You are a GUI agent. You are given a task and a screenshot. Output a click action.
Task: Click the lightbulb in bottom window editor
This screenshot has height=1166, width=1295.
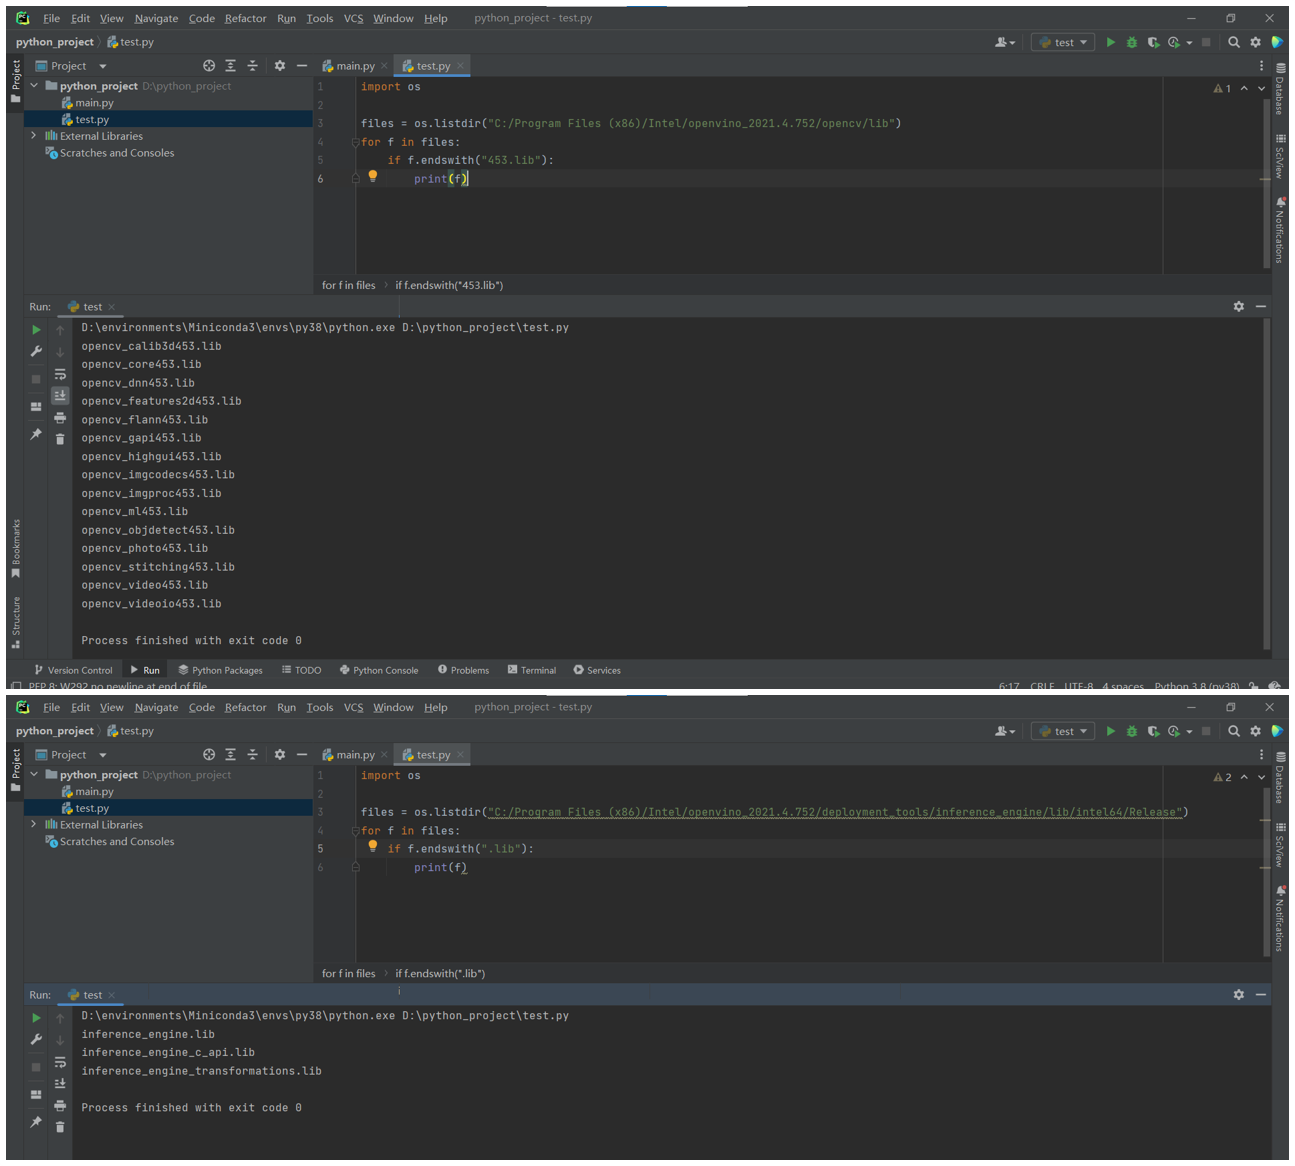coord(373,846)
